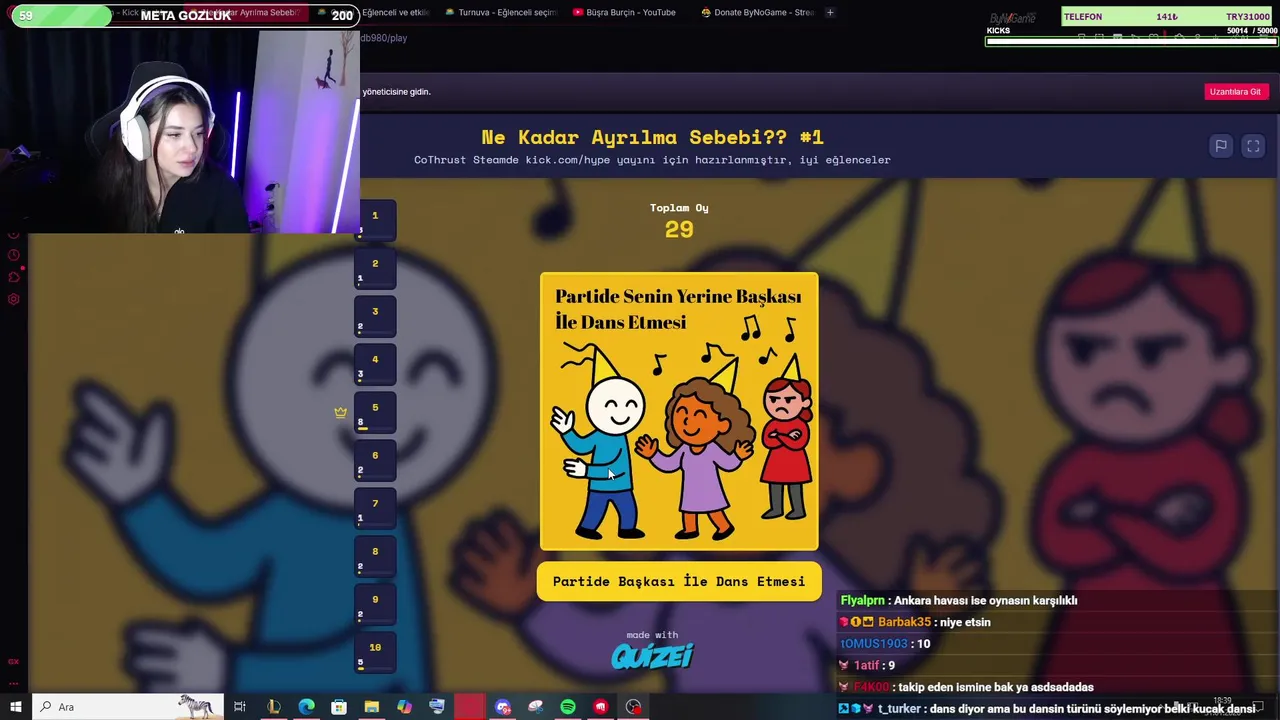Open the red rounded app icon after Spotify

tap(600, 707)
